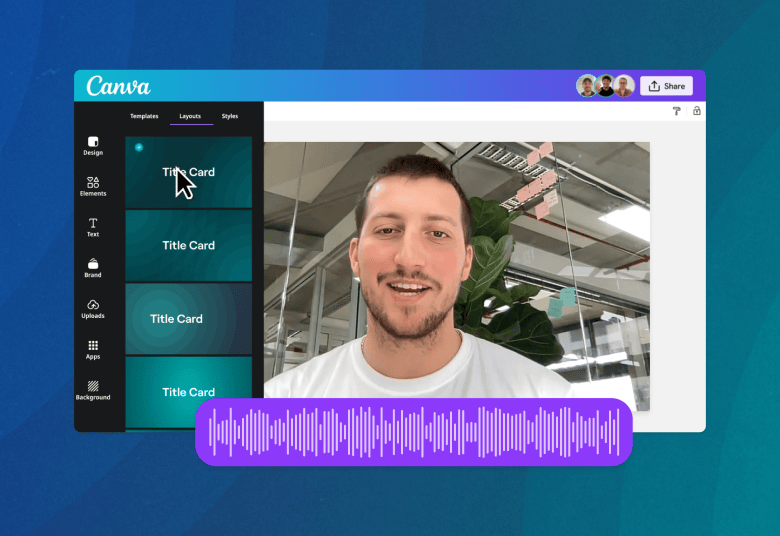Click the Canva logo
The image size is (780, 536).
point(118,86)
